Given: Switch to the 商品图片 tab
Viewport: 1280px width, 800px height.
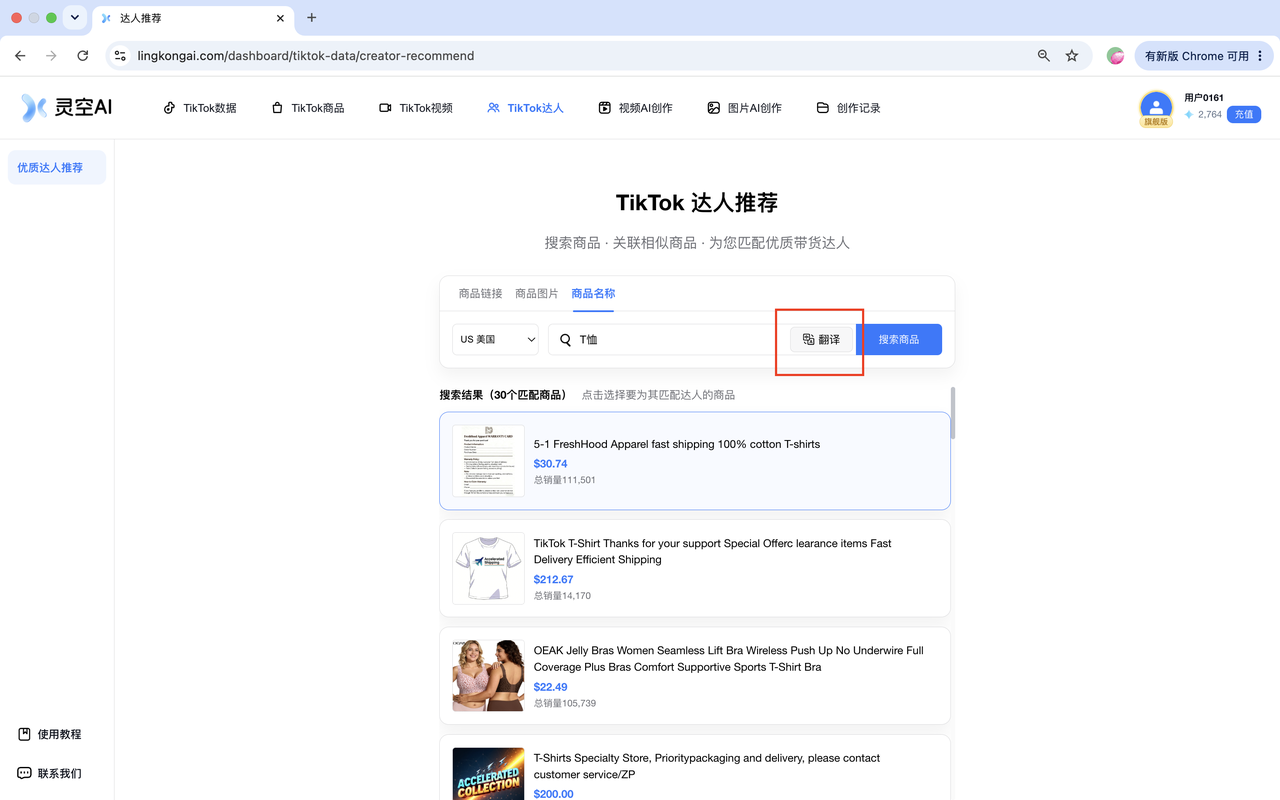Looking at the screenshot, I should pyautogui.click(x=537, y=294).
